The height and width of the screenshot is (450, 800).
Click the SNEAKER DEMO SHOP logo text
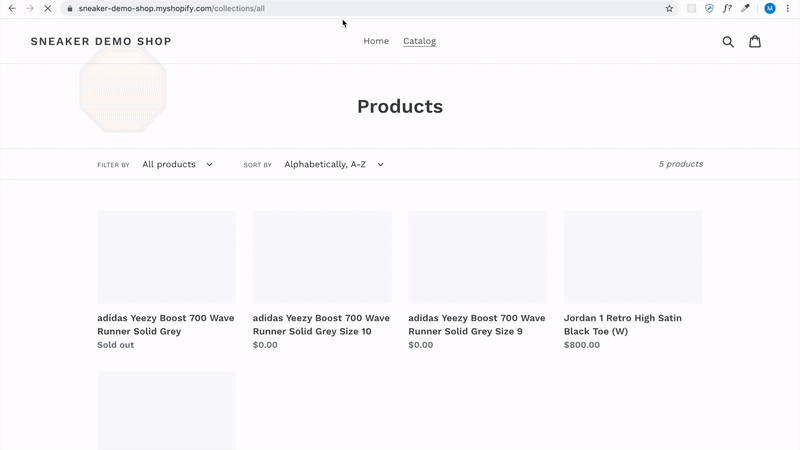point(101,41)
